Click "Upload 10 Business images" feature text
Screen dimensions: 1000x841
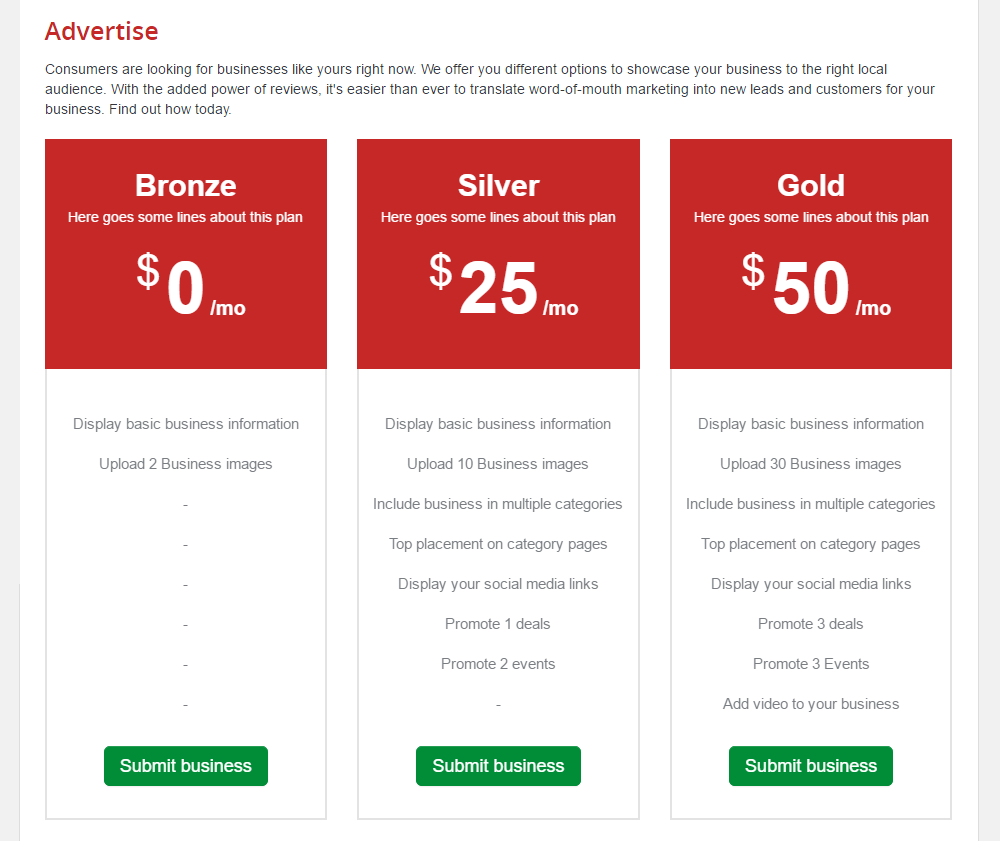point(498,464)
